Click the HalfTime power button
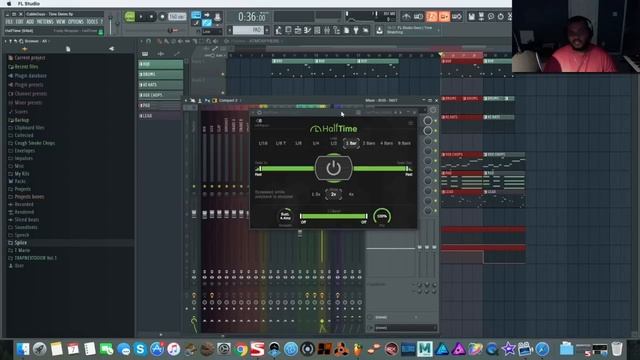This screenshot has height=360, width=640. [x=333, y=168]
